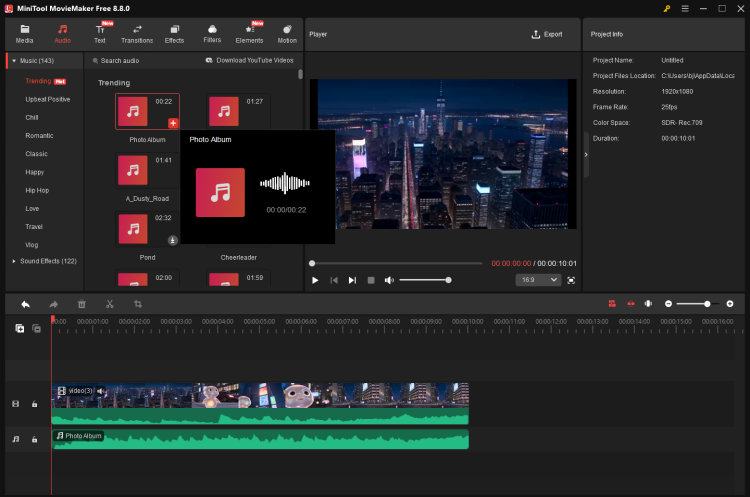Screen dimensions: 750x497
Task: Collapse the Music (143) category
Action: pyautogui.click(x=14, y=61)
